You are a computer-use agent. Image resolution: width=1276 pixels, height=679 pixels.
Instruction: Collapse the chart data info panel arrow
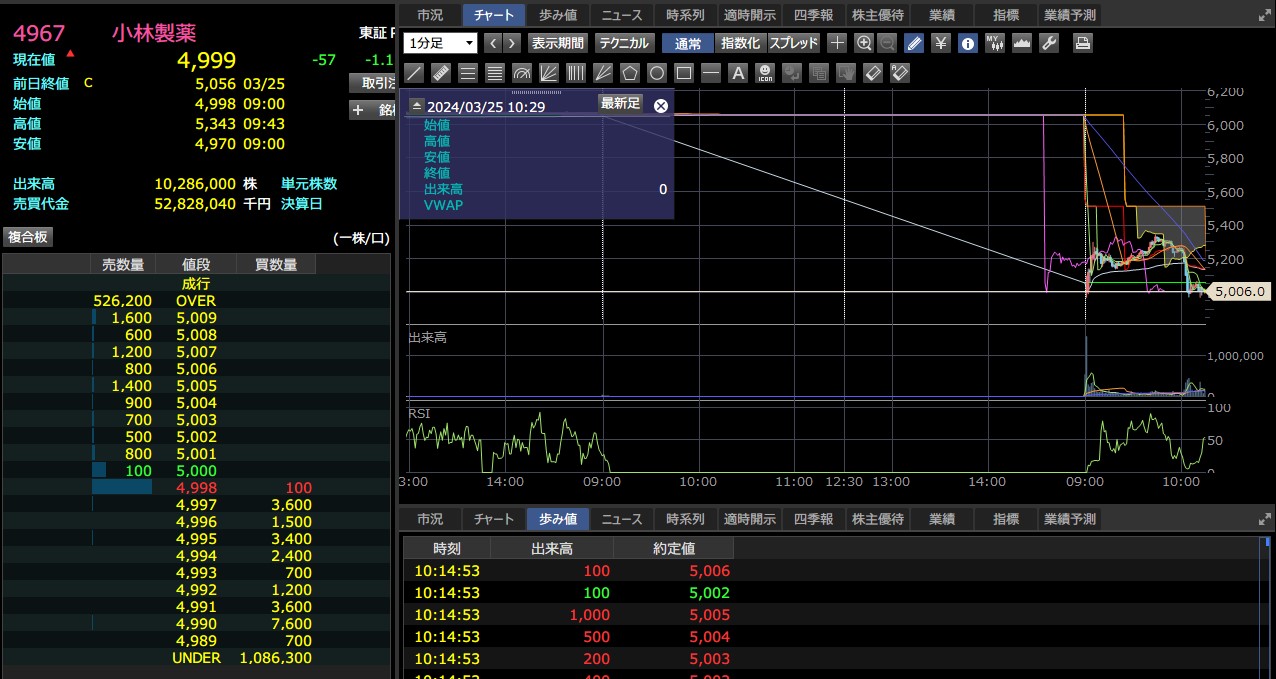tap(417, 105)
